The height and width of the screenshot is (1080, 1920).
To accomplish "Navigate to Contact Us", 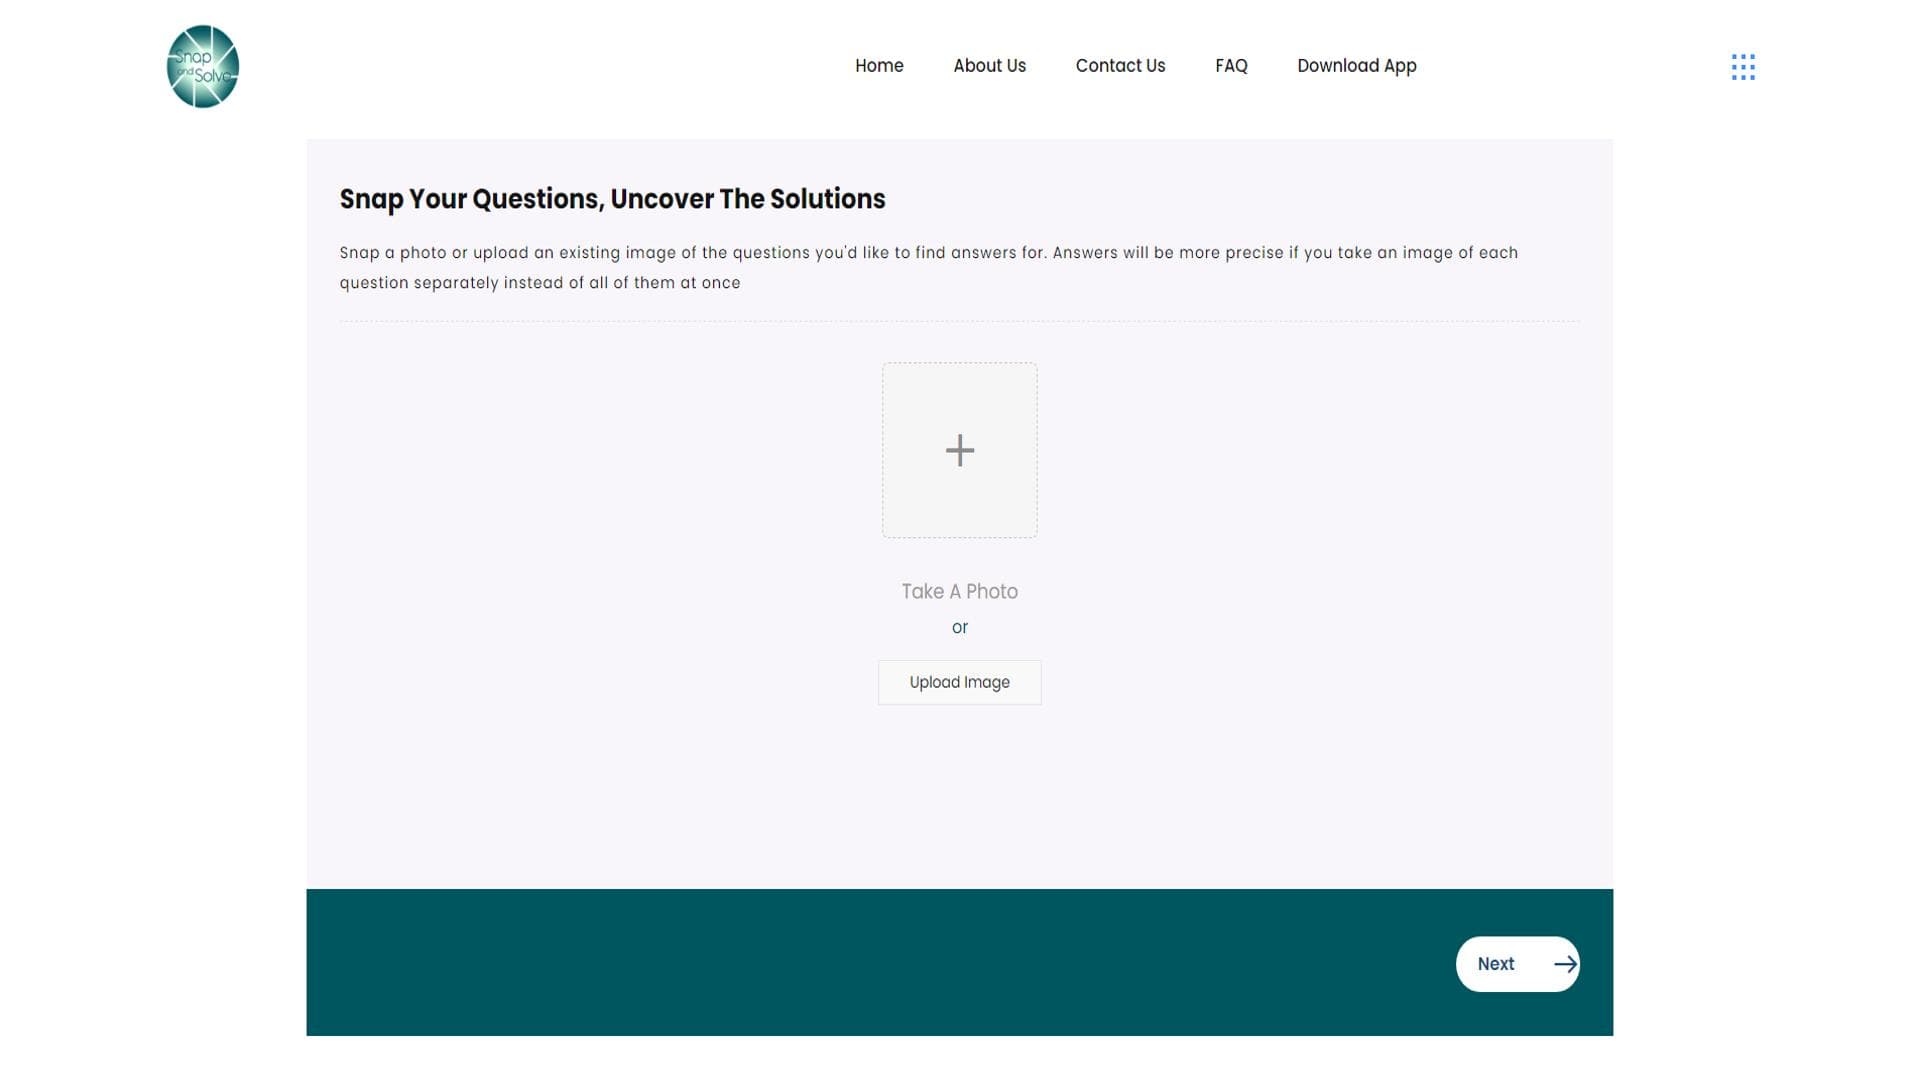I will (x=1120, y=66).
